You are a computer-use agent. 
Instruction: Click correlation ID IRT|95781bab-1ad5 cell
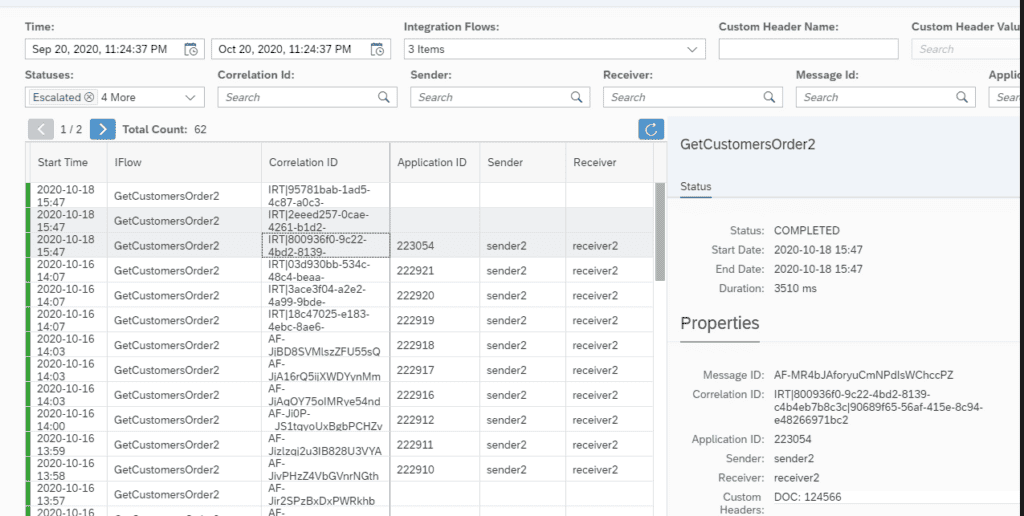coord(326,195)
